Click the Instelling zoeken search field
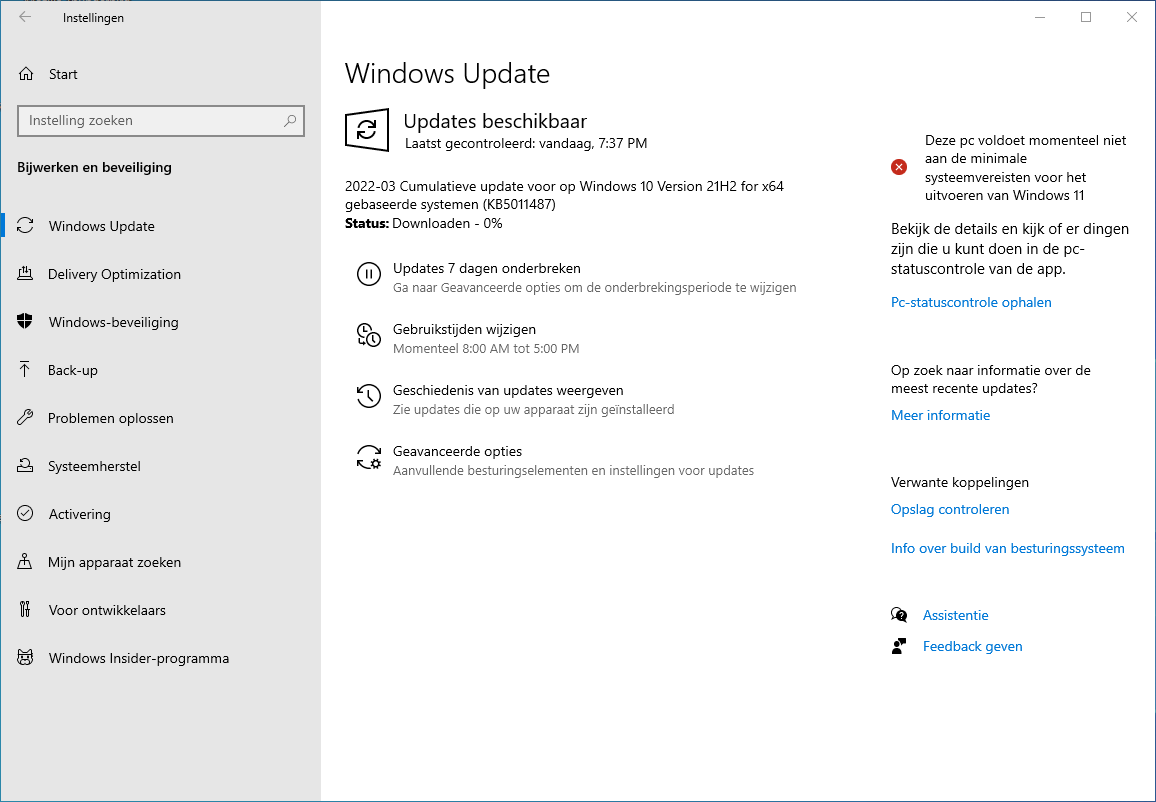The image size is (1156, 802). coord(150,121)
